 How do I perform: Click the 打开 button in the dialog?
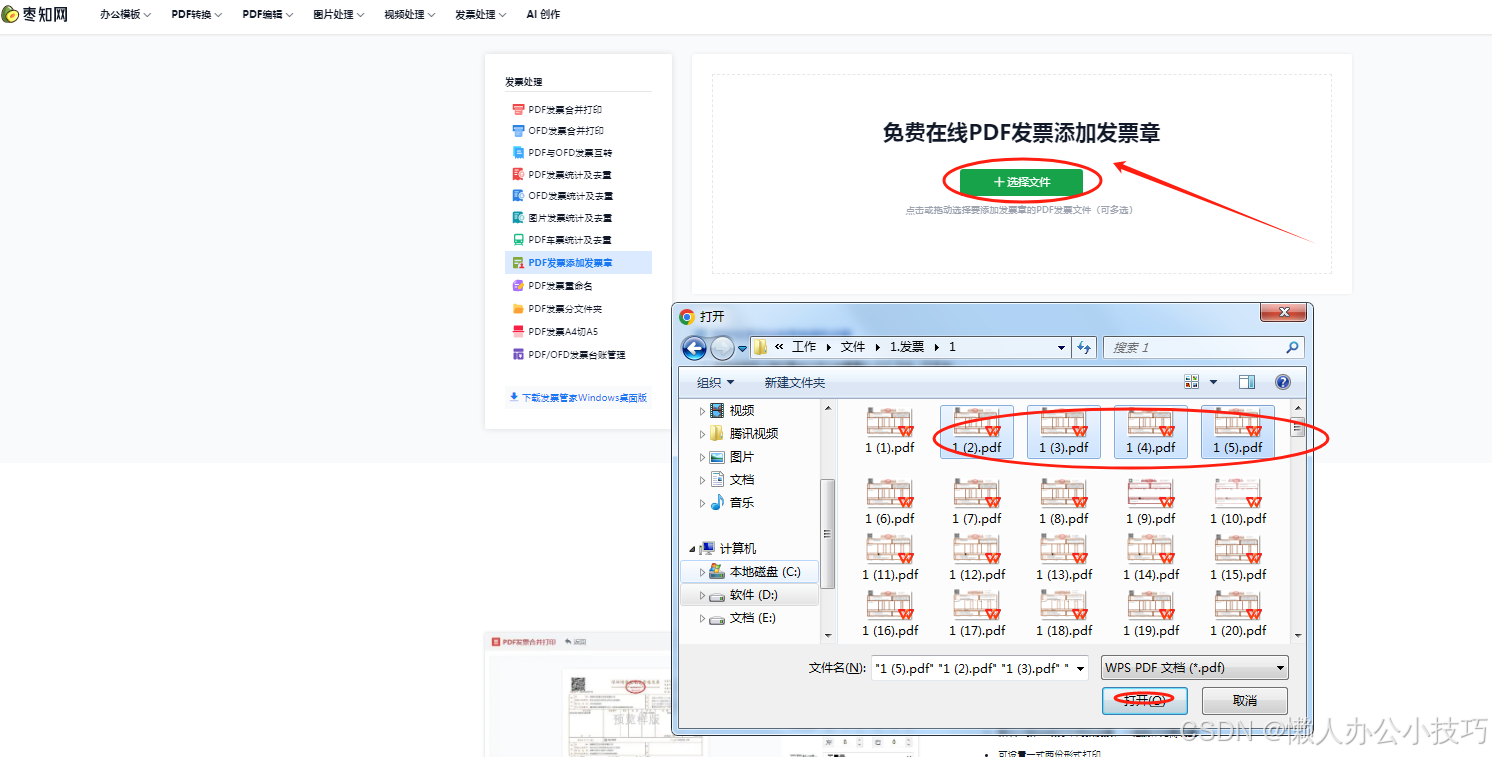(1144, 701)
